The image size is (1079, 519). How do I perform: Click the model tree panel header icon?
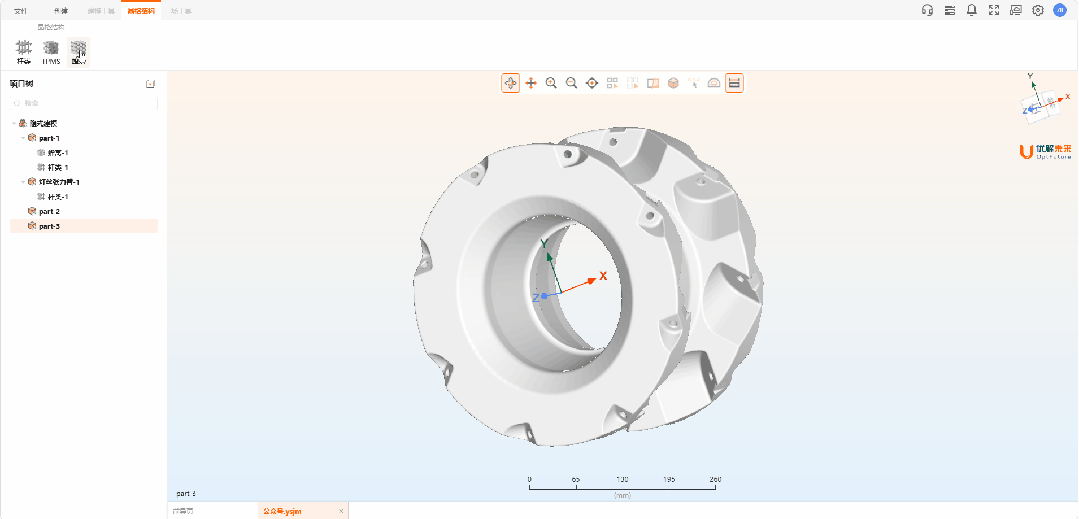(x=151, y=84)
